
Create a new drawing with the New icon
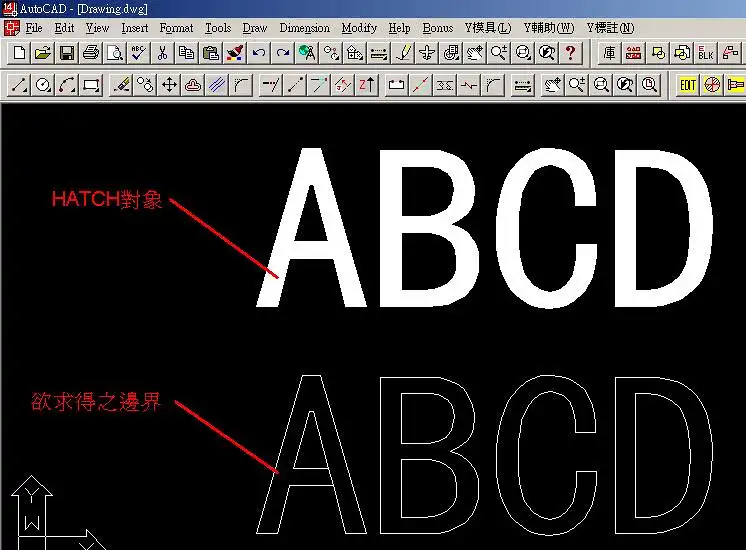(19, 52)
